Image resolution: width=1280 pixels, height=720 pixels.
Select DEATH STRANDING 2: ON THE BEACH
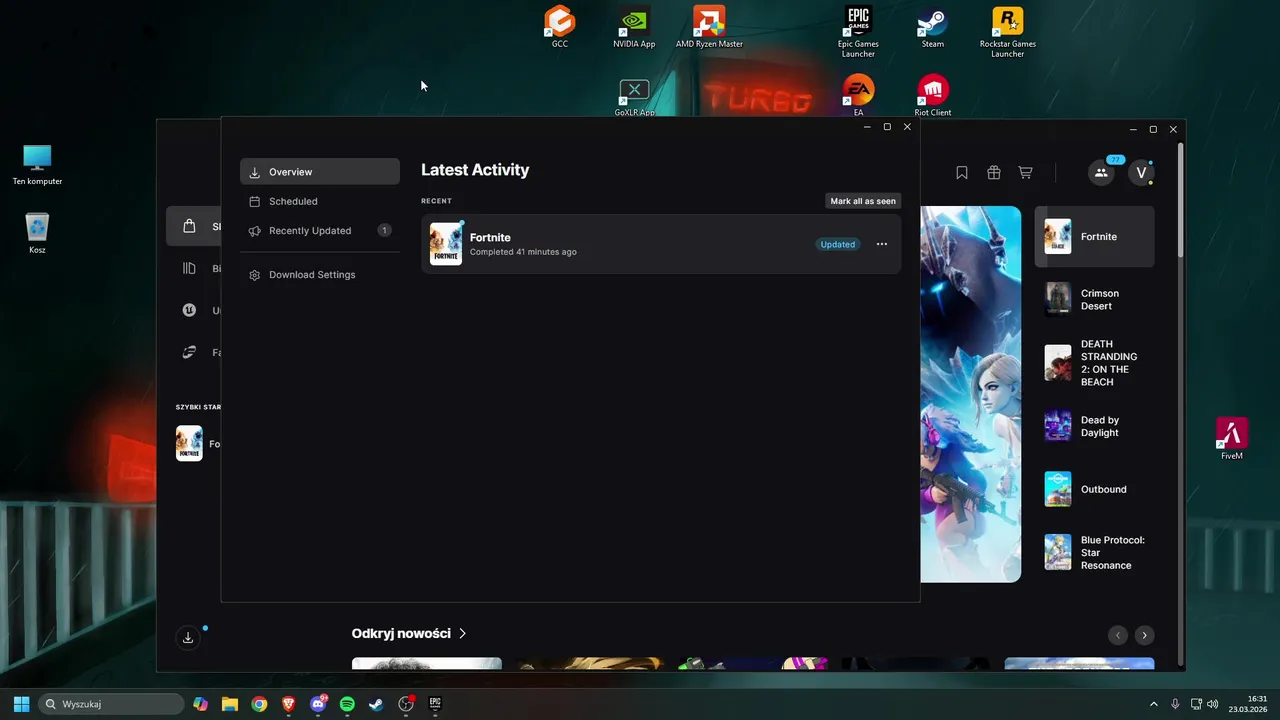[x=1094, y=363]
